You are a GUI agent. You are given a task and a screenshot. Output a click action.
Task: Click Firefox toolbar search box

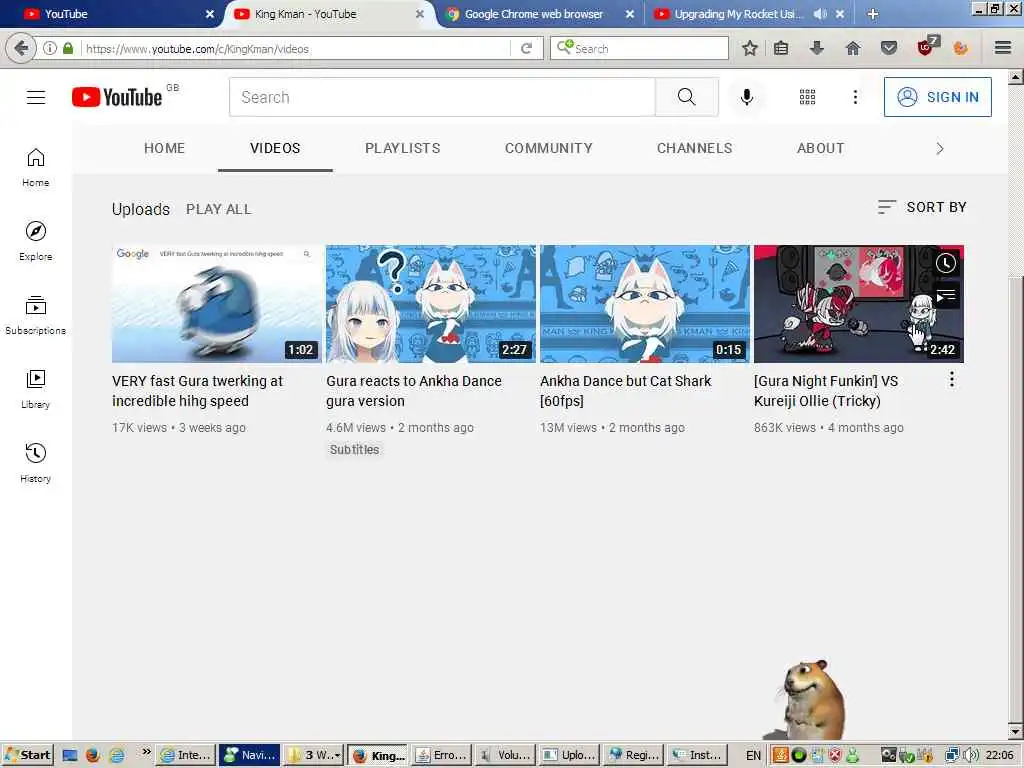point(639,48)
